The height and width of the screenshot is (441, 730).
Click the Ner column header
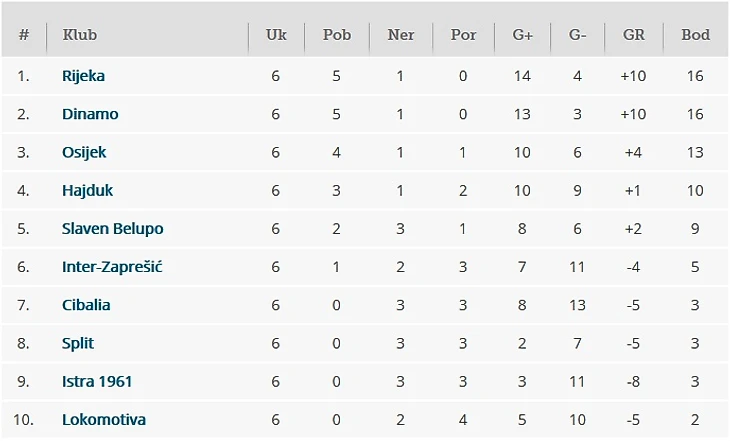tap(400, 35)
